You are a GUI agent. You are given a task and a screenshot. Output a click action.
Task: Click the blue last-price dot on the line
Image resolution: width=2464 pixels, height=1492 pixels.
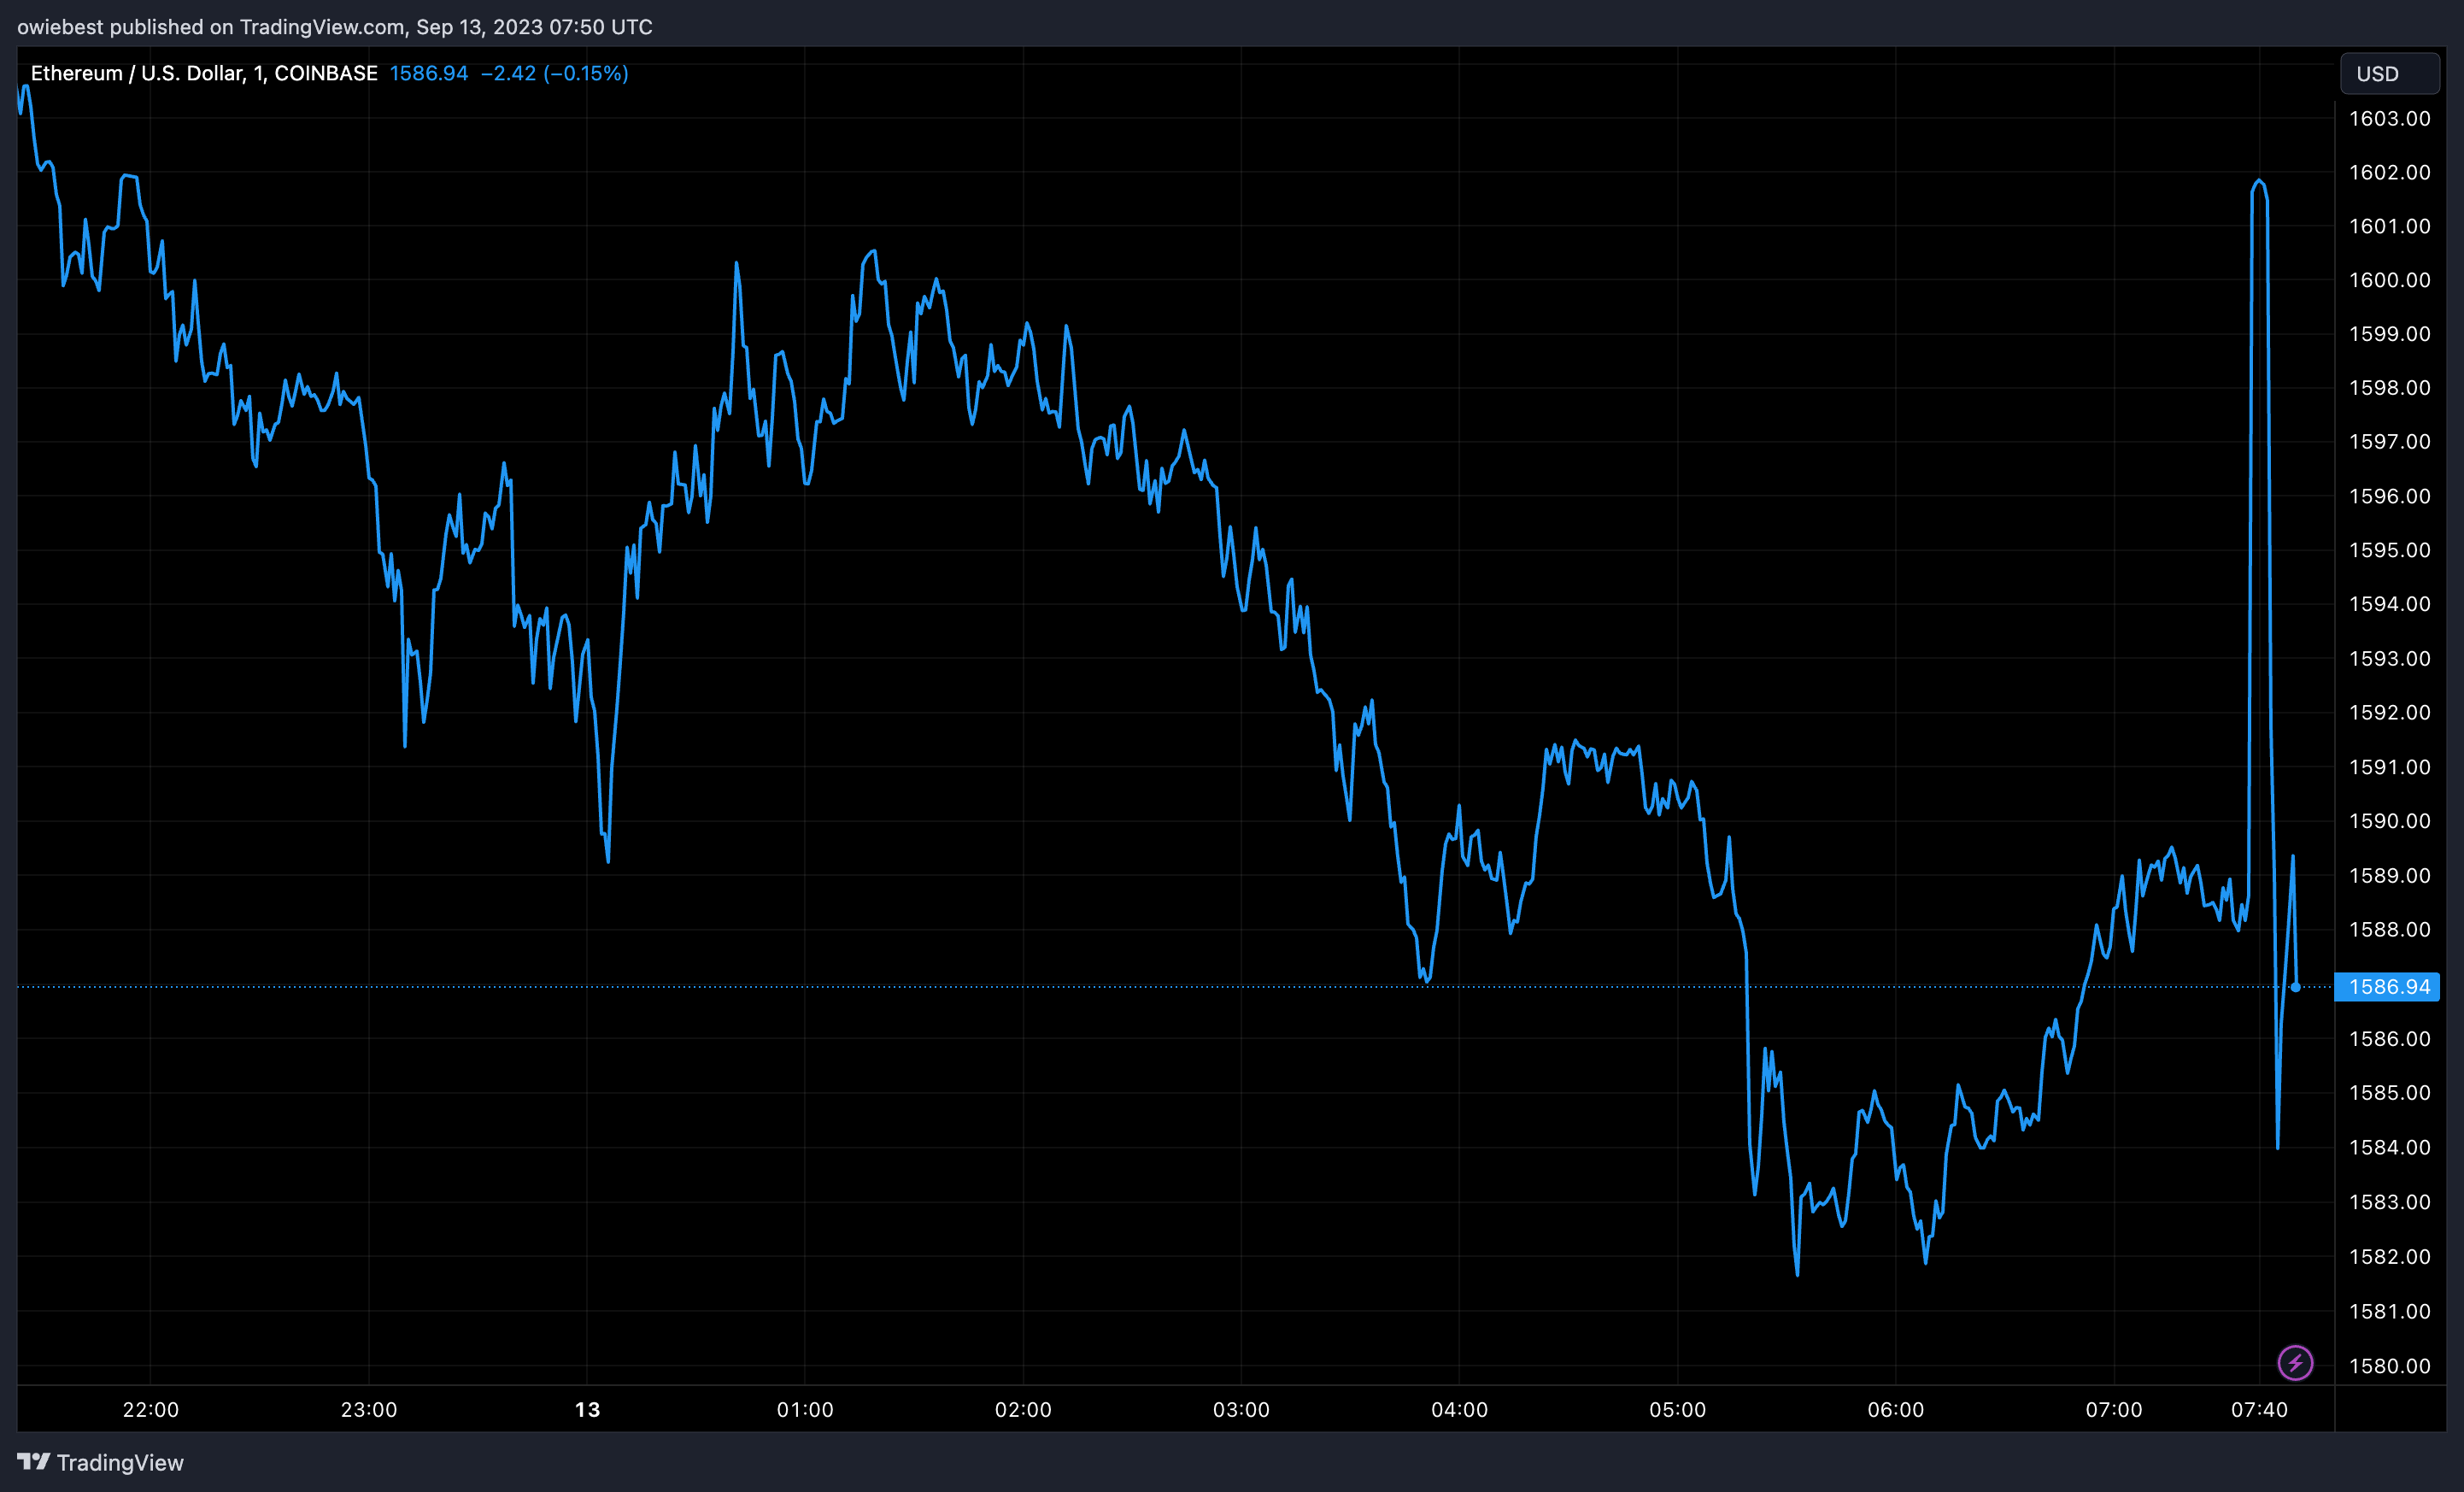coord(2295,987)
